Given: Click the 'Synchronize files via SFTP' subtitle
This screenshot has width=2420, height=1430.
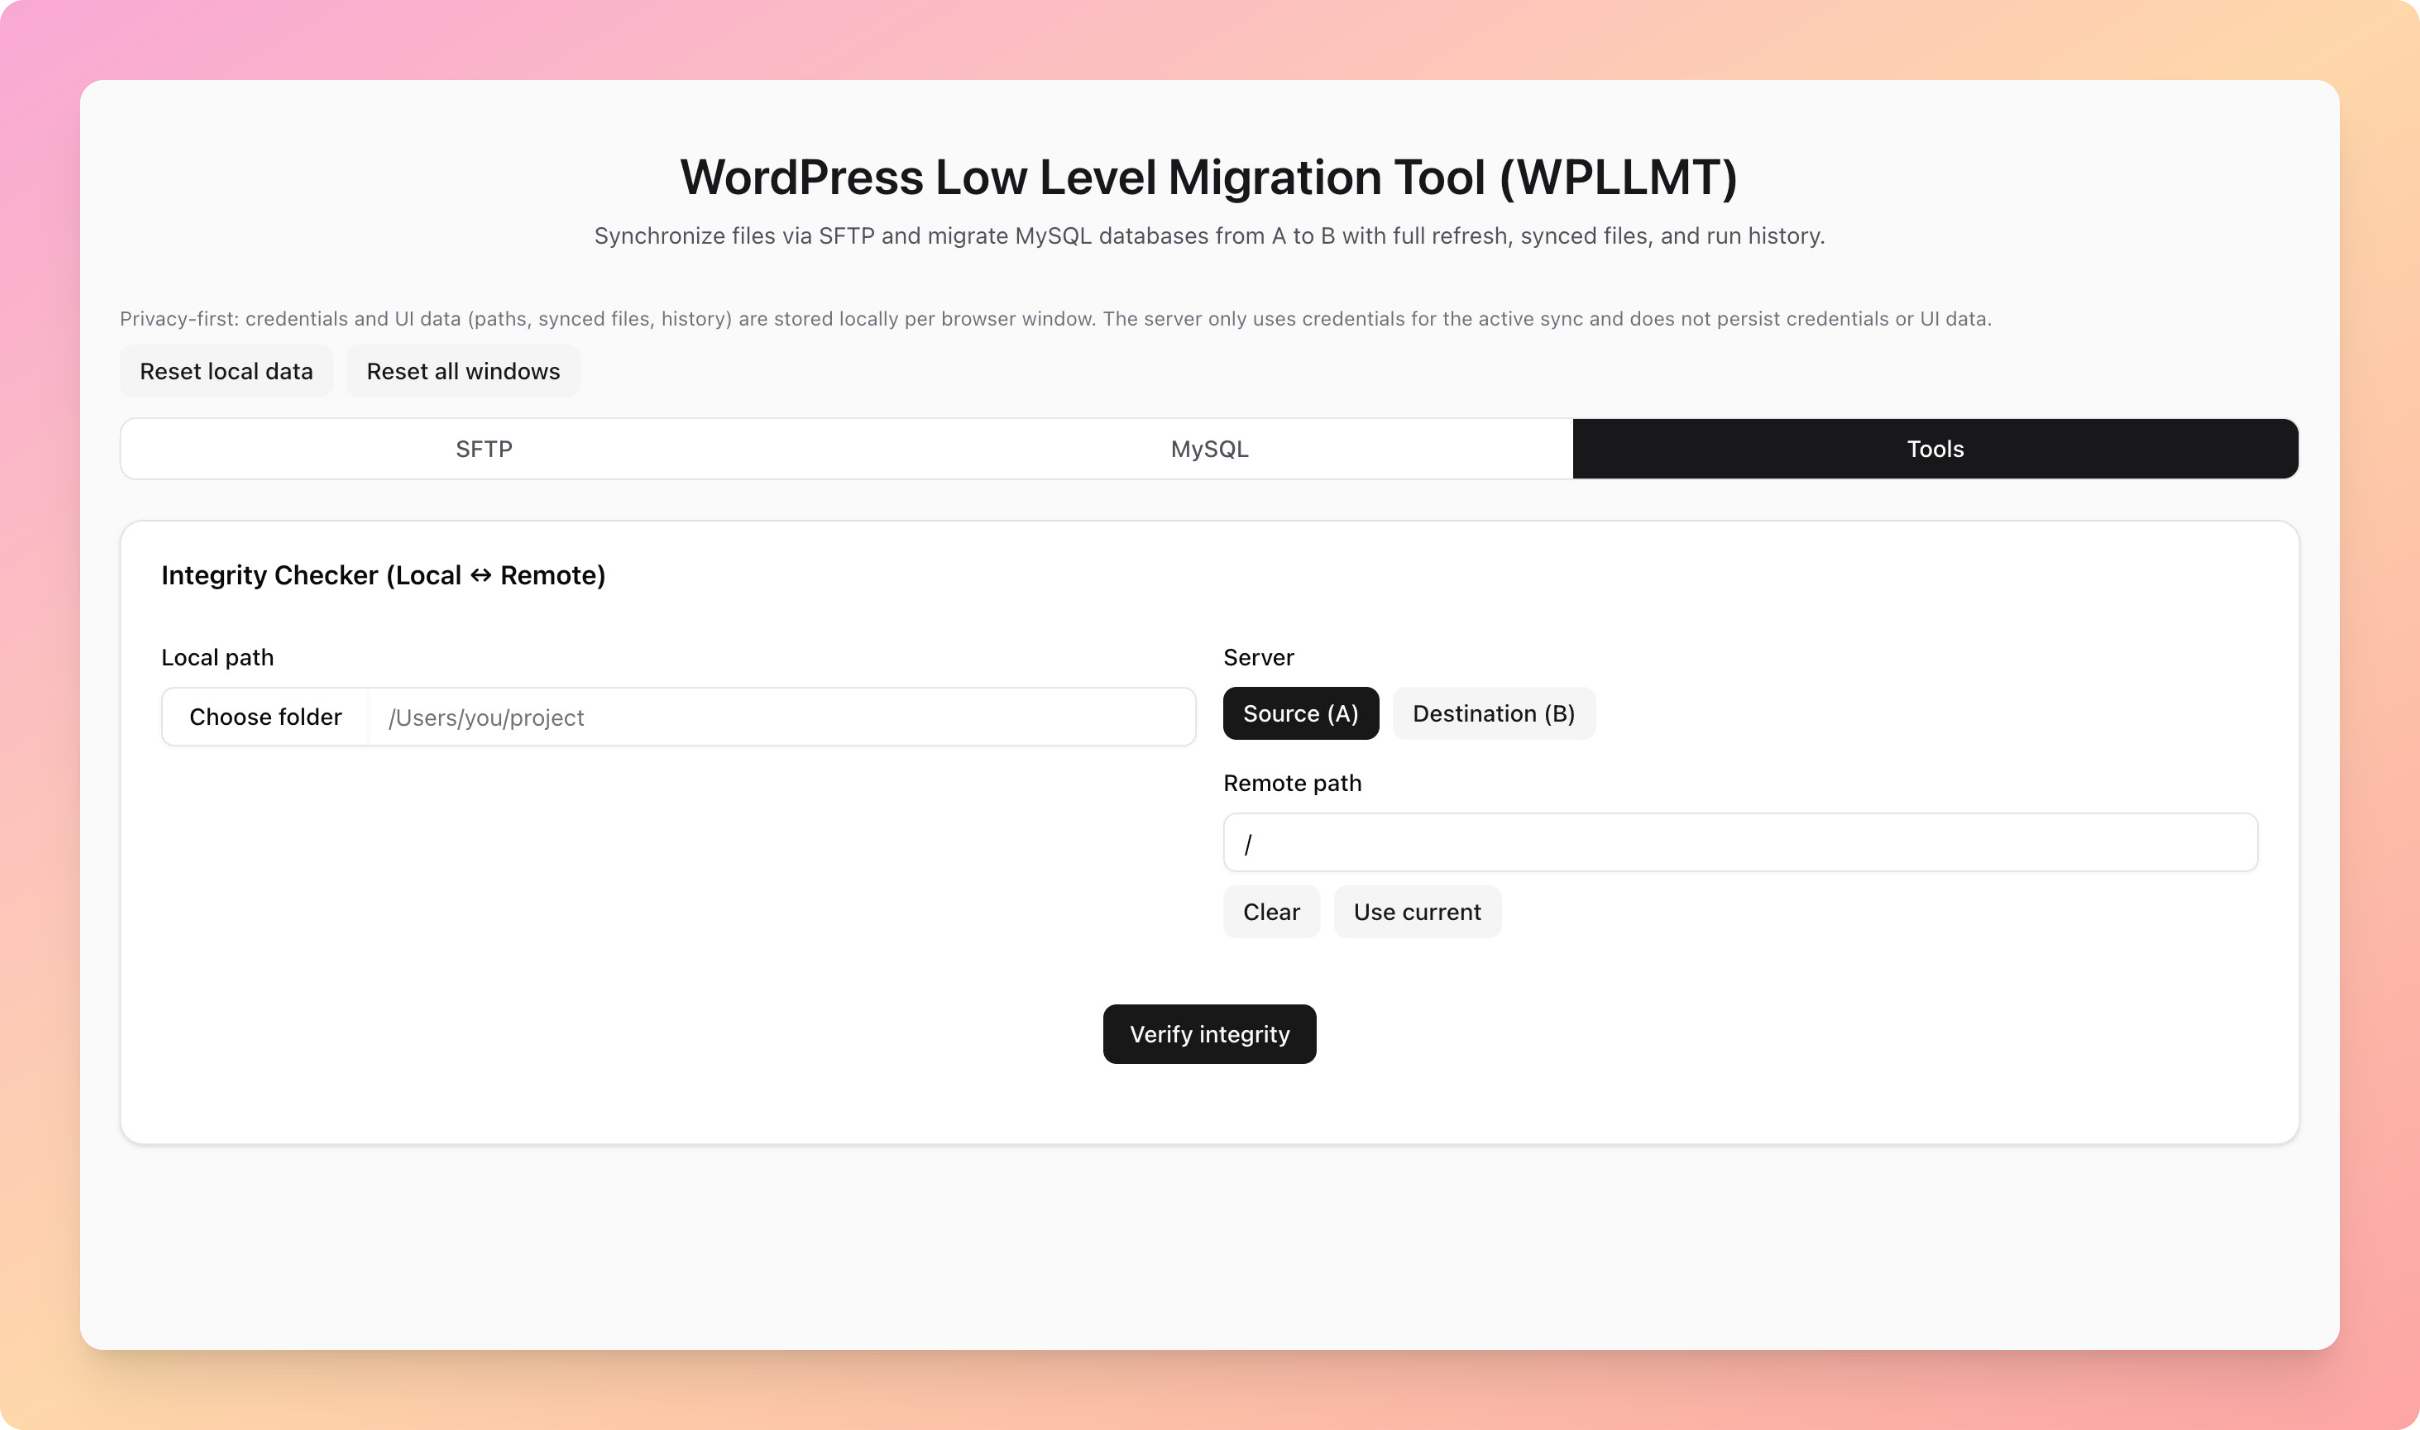Looking at the screenshot, I should coord(1209,236).
